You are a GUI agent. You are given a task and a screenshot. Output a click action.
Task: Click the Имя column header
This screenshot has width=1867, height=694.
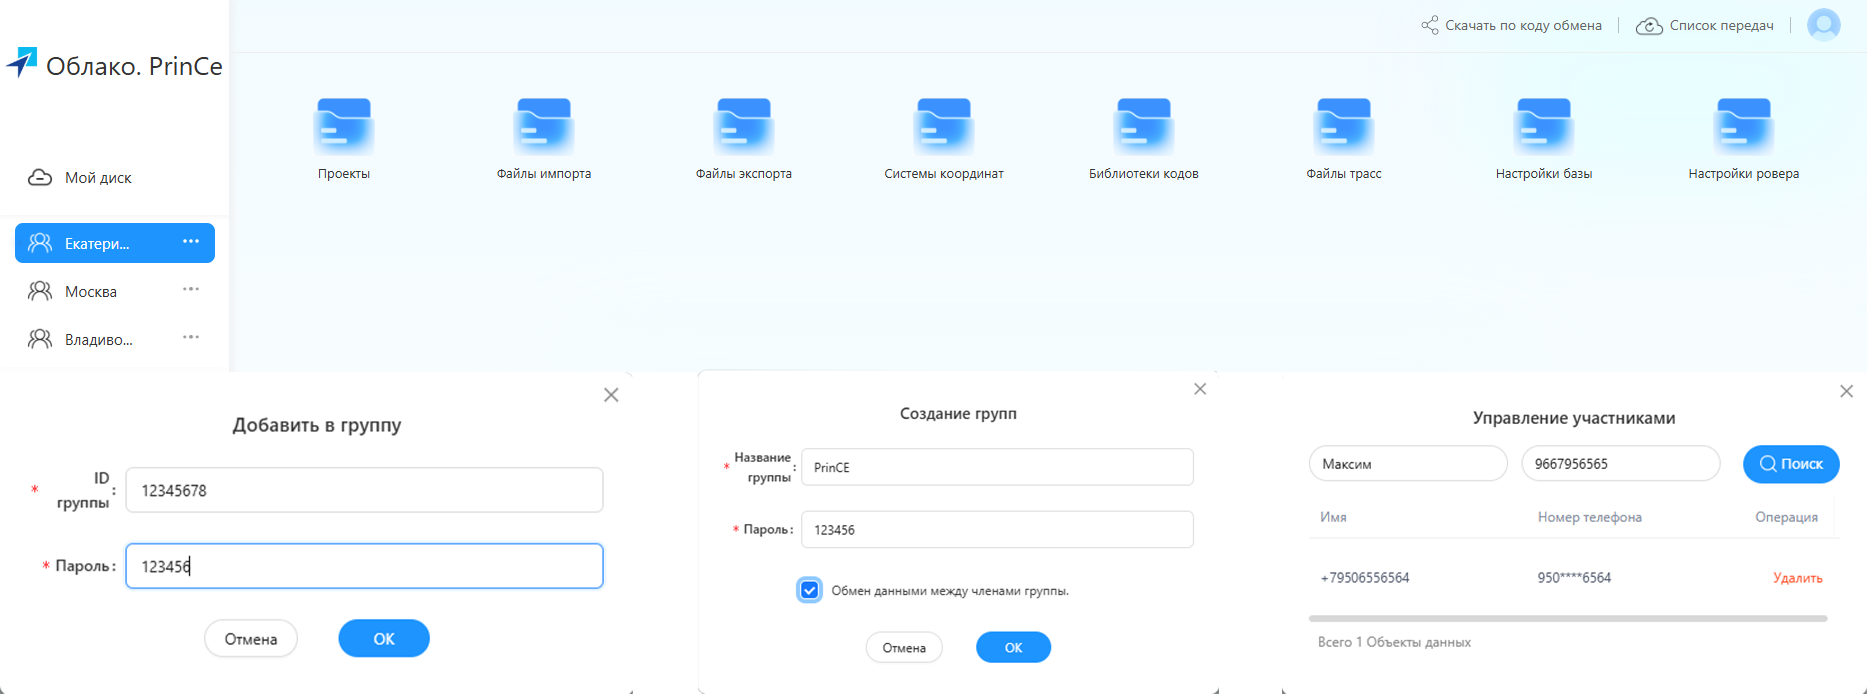click(1333, 517)
